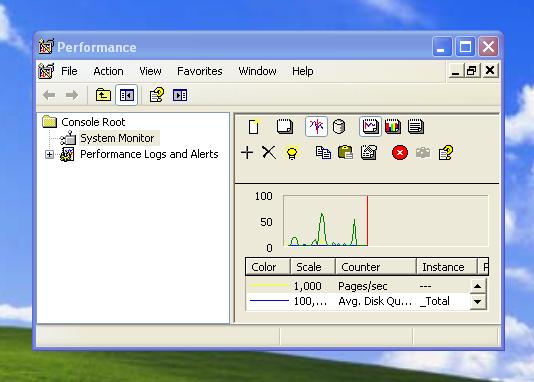Viewport: 534px width, 382px height.
Task: Select the Pages/sec counter row
Action: click(x=358, y=286)
